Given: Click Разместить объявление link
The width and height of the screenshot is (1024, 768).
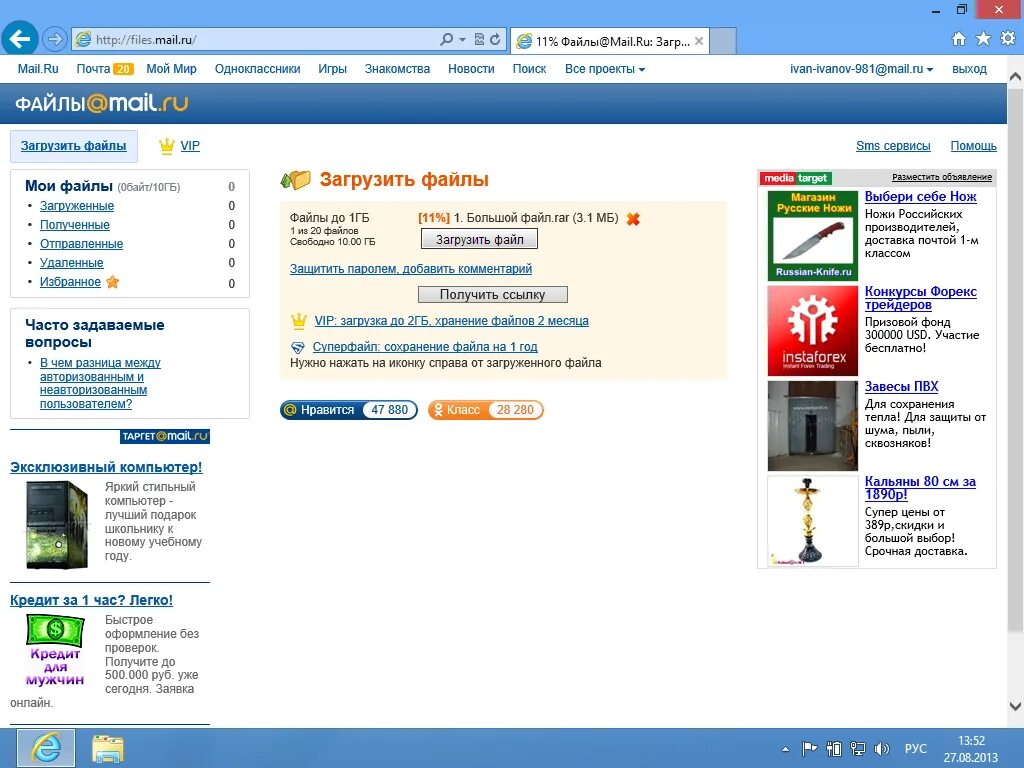Looking at the screenshot, I should (942, 177).
